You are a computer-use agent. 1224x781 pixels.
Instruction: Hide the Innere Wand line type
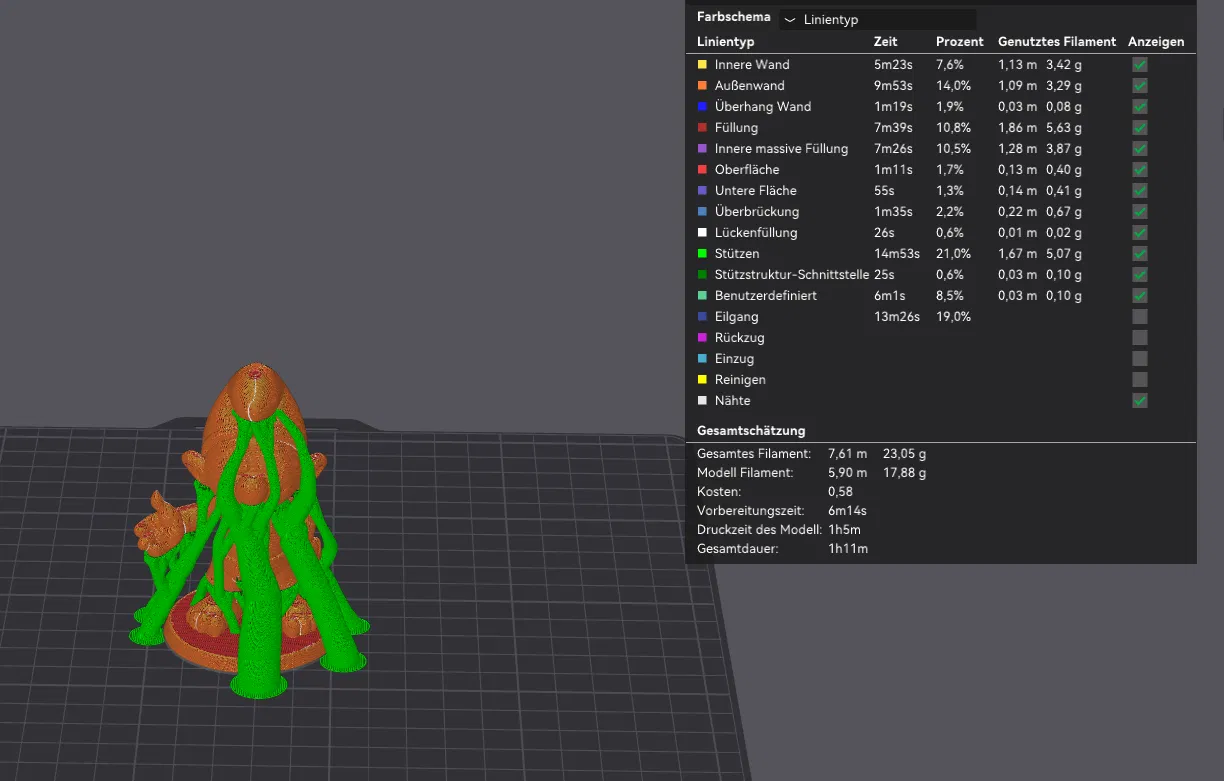[x=1139, y=65]
